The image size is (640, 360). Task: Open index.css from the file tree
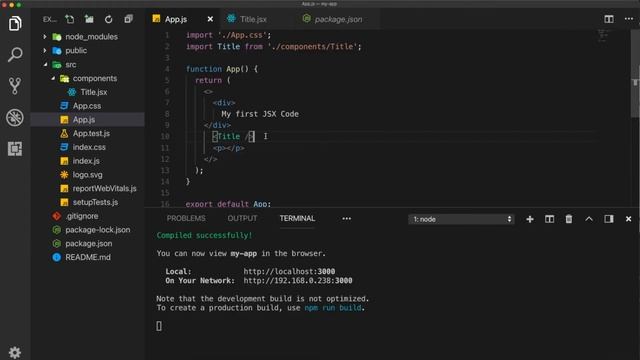coord(87,147)
